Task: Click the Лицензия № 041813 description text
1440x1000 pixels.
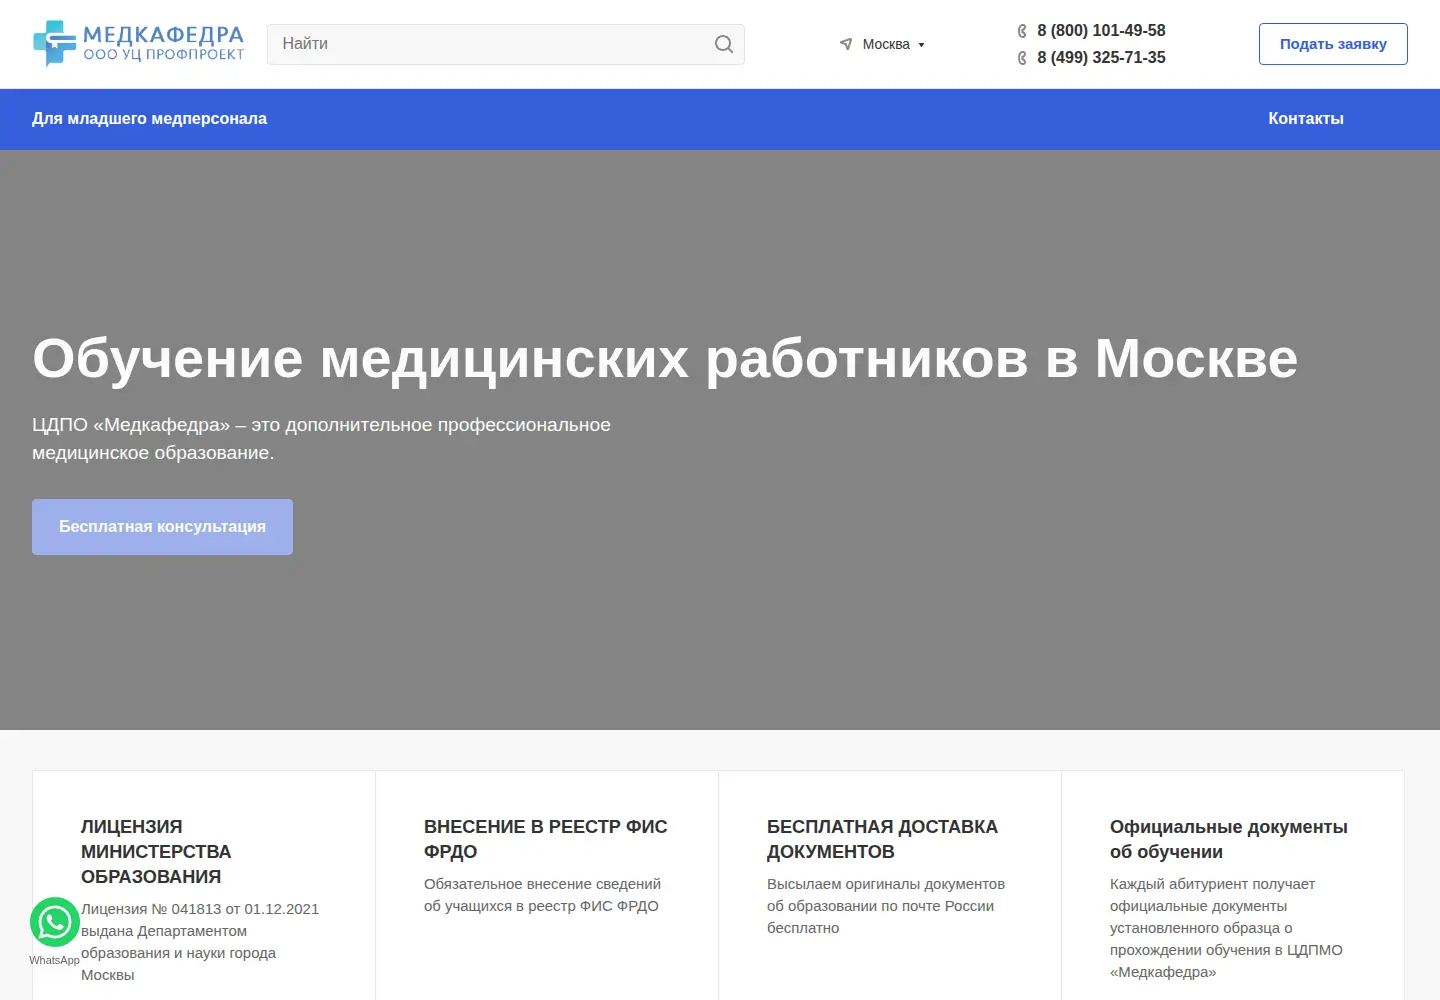Action: [x=200, y=942]
